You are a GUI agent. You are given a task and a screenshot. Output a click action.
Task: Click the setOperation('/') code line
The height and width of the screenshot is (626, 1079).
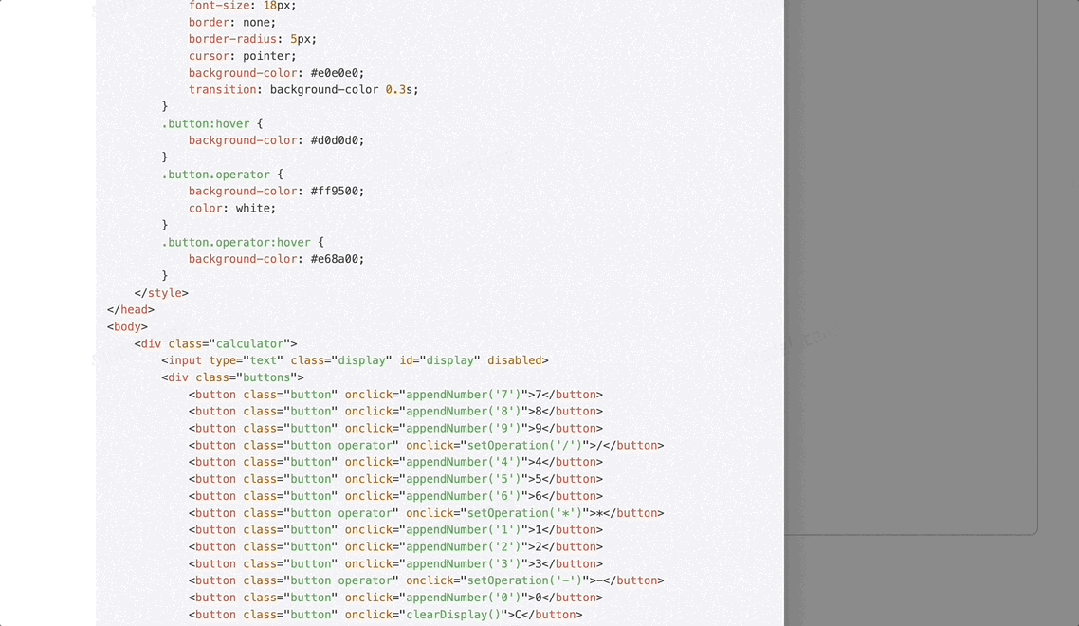[426, 445]
